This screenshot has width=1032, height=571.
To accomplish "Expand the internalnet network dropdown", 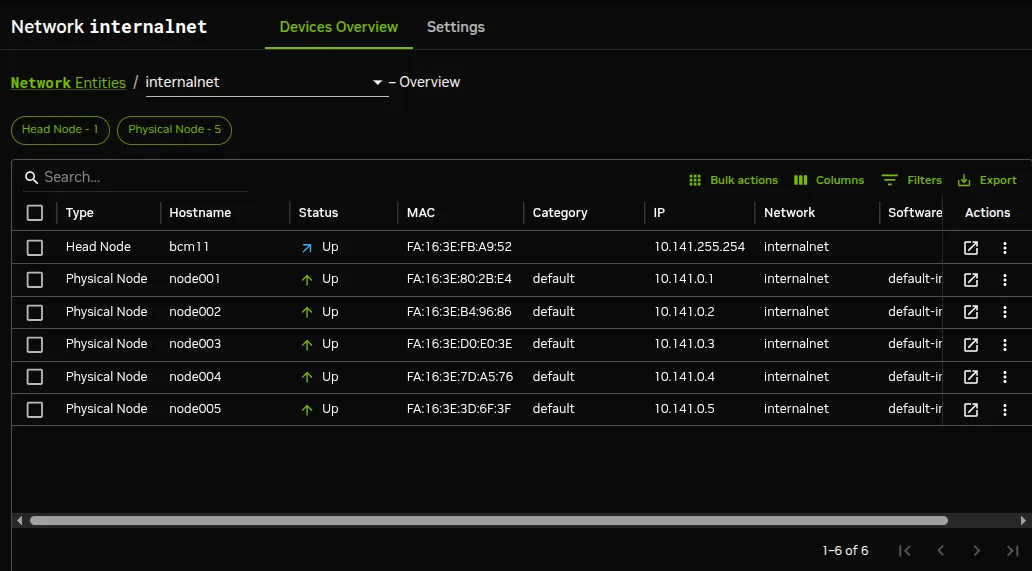I will pyautogui.click(x=378, y=82).
